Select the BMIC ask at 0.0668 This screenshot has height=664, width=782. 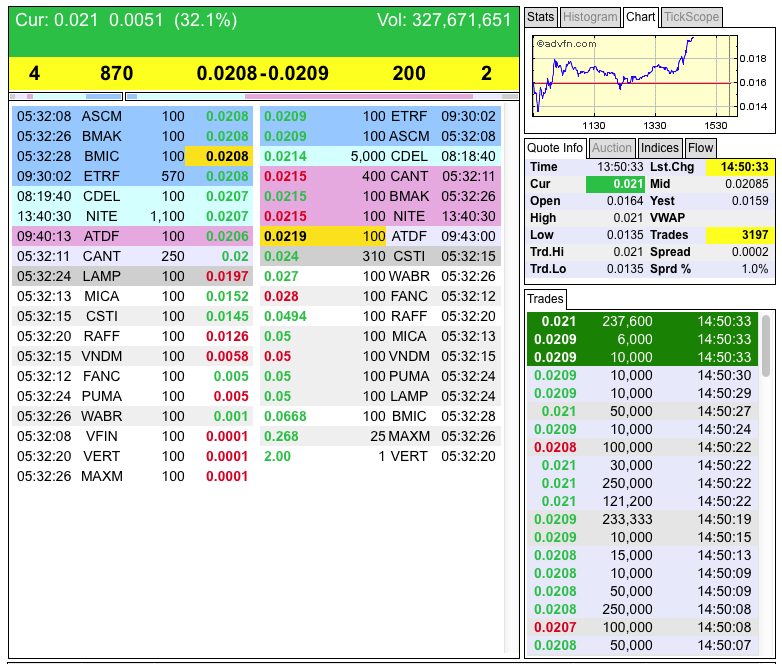[x=381, y=416]
